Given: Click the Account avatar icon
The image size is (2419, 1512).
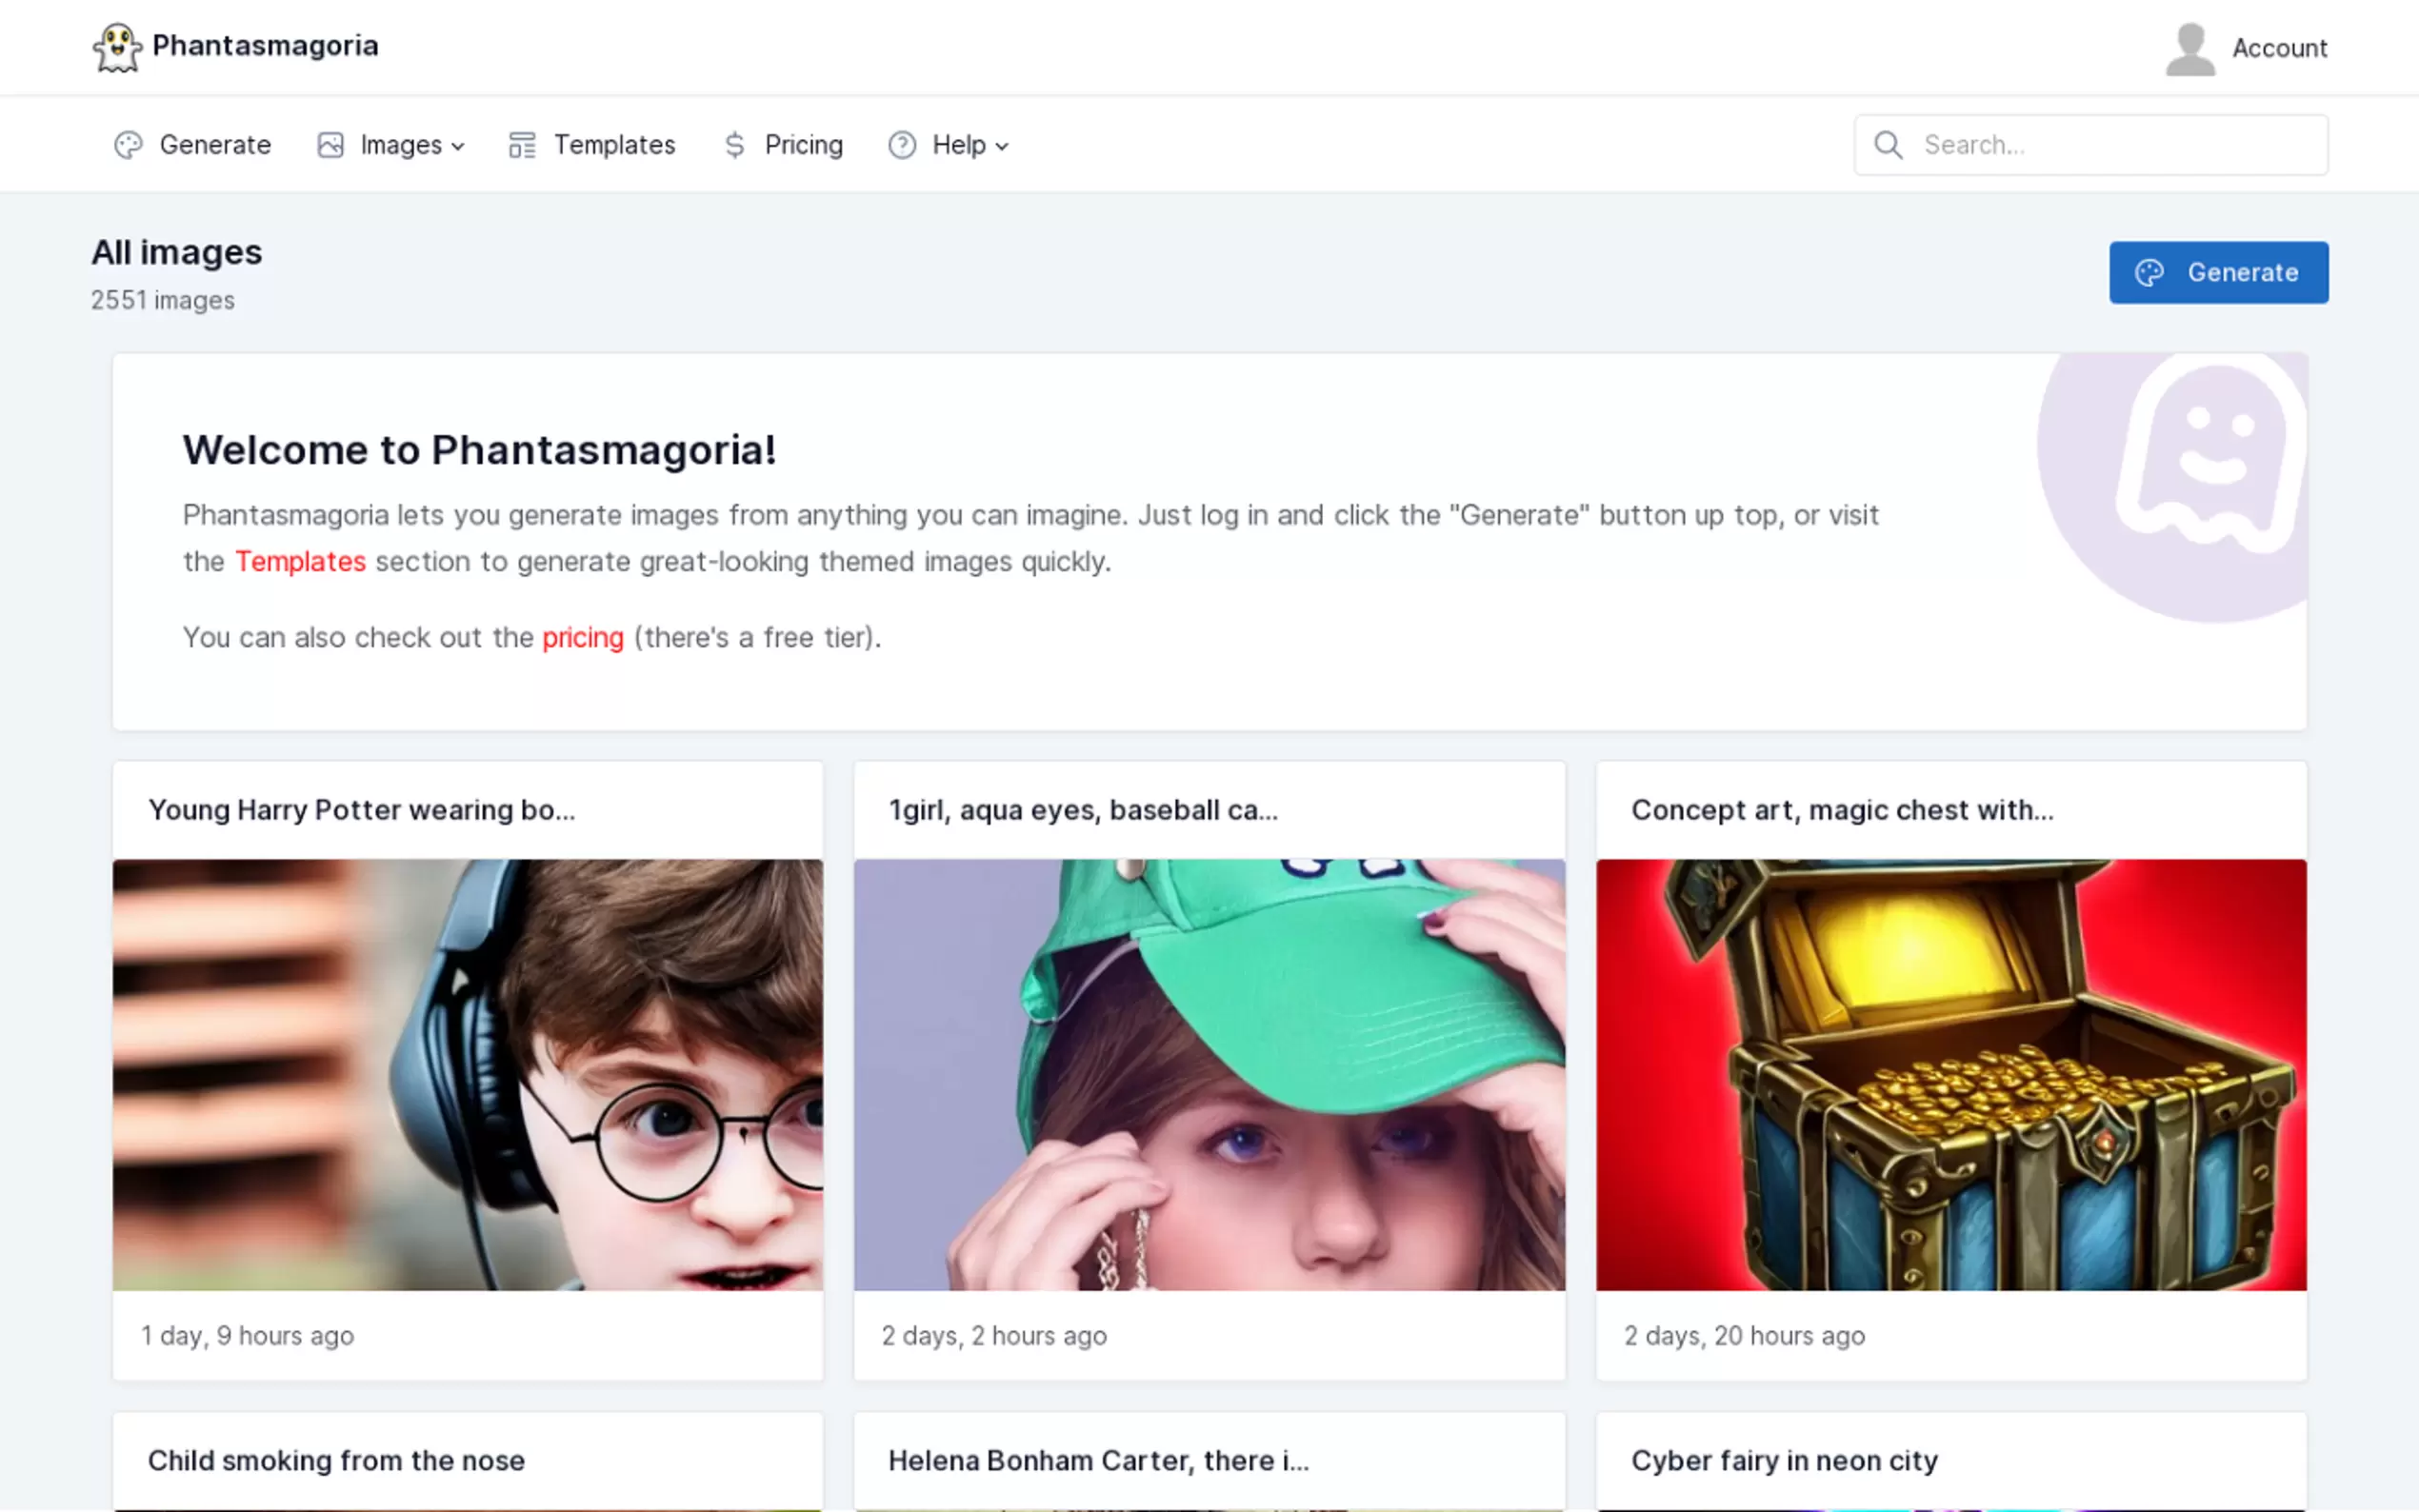Looking at the screenshot, I should point(2189,48).
